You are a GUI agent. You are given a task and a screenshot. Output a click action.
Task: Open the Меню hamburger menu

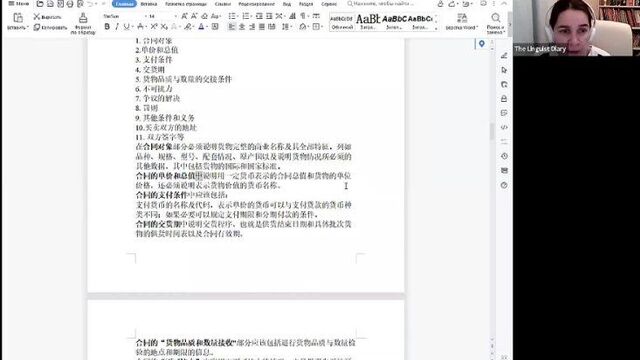tap(19, 4)
